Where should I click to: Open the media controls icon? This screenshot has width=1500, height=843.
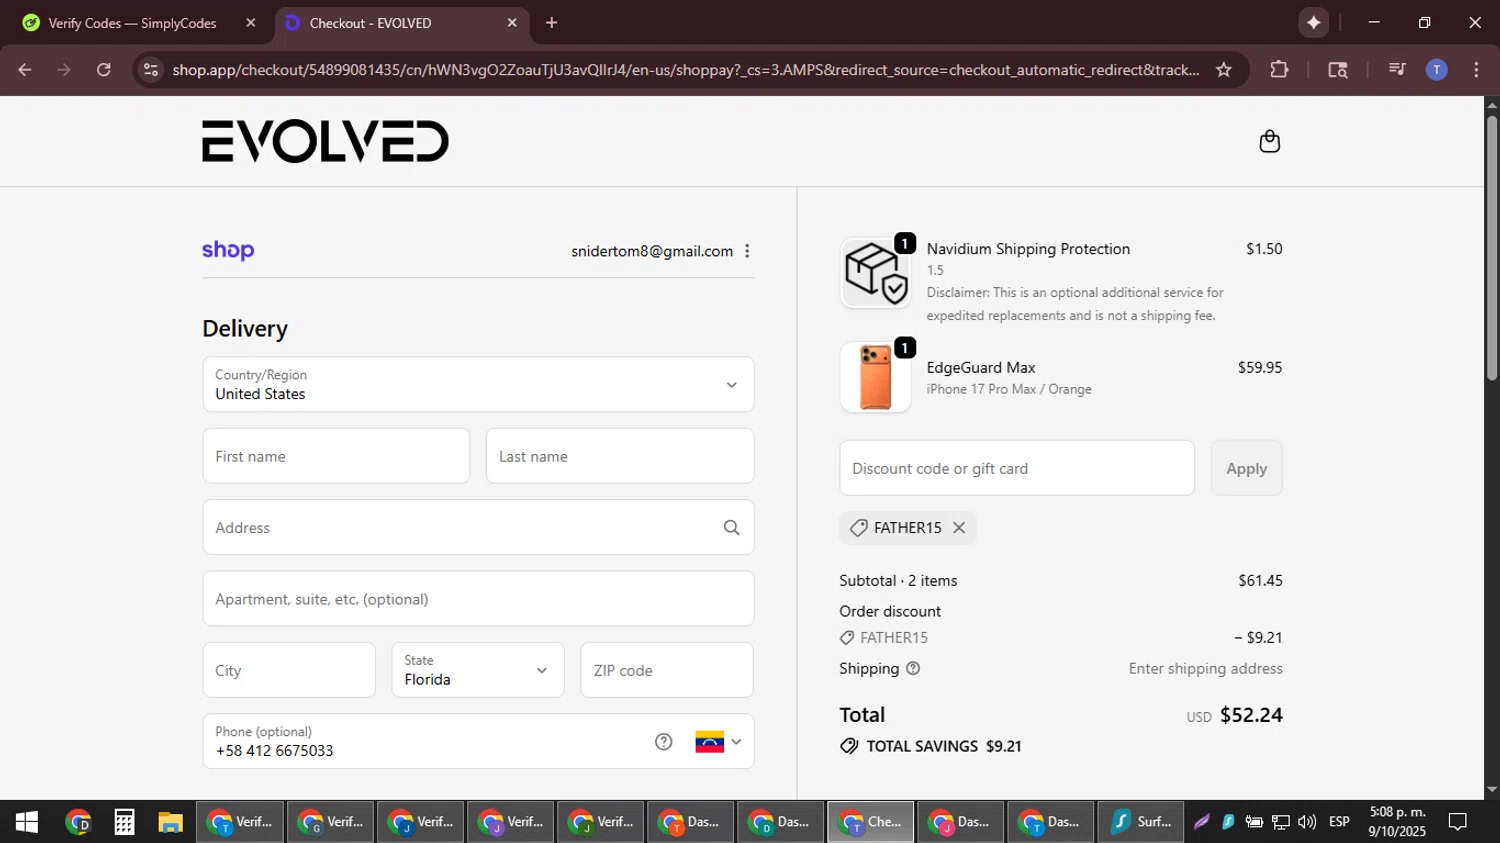[1397, 69]
